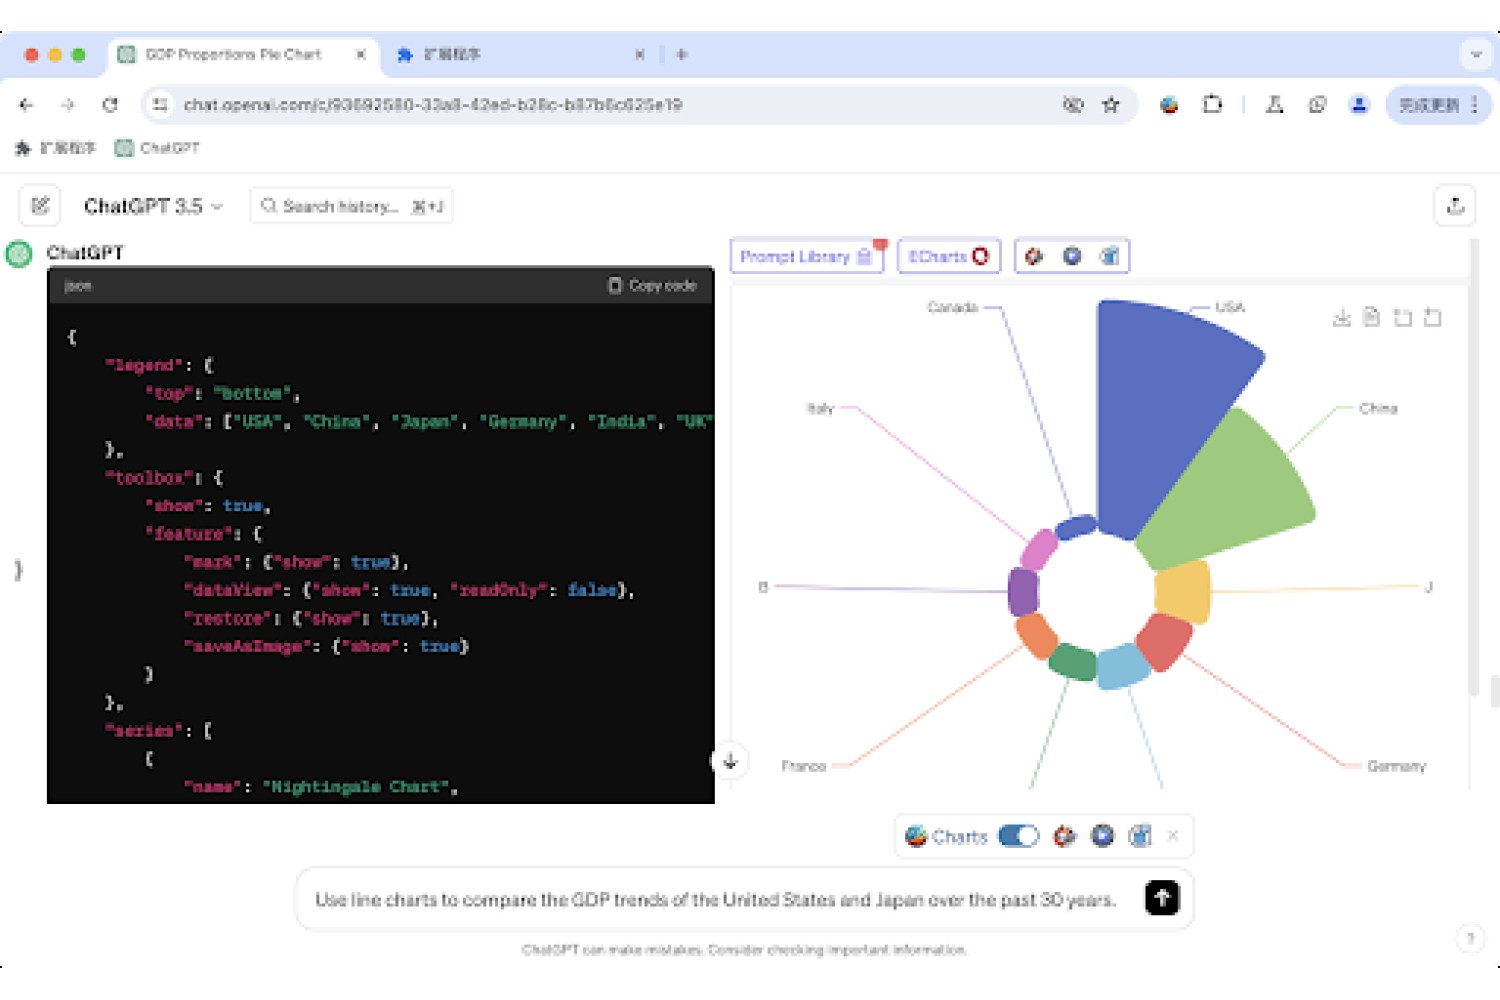Bookmark this page with the star icon

pos(1111,104)
